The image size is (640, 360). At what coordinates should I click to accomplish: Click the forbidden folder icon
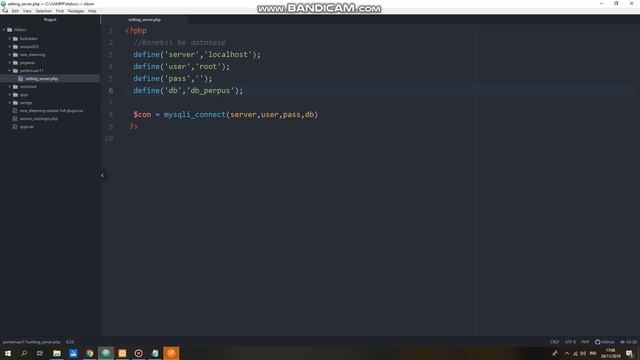point(16,38)
